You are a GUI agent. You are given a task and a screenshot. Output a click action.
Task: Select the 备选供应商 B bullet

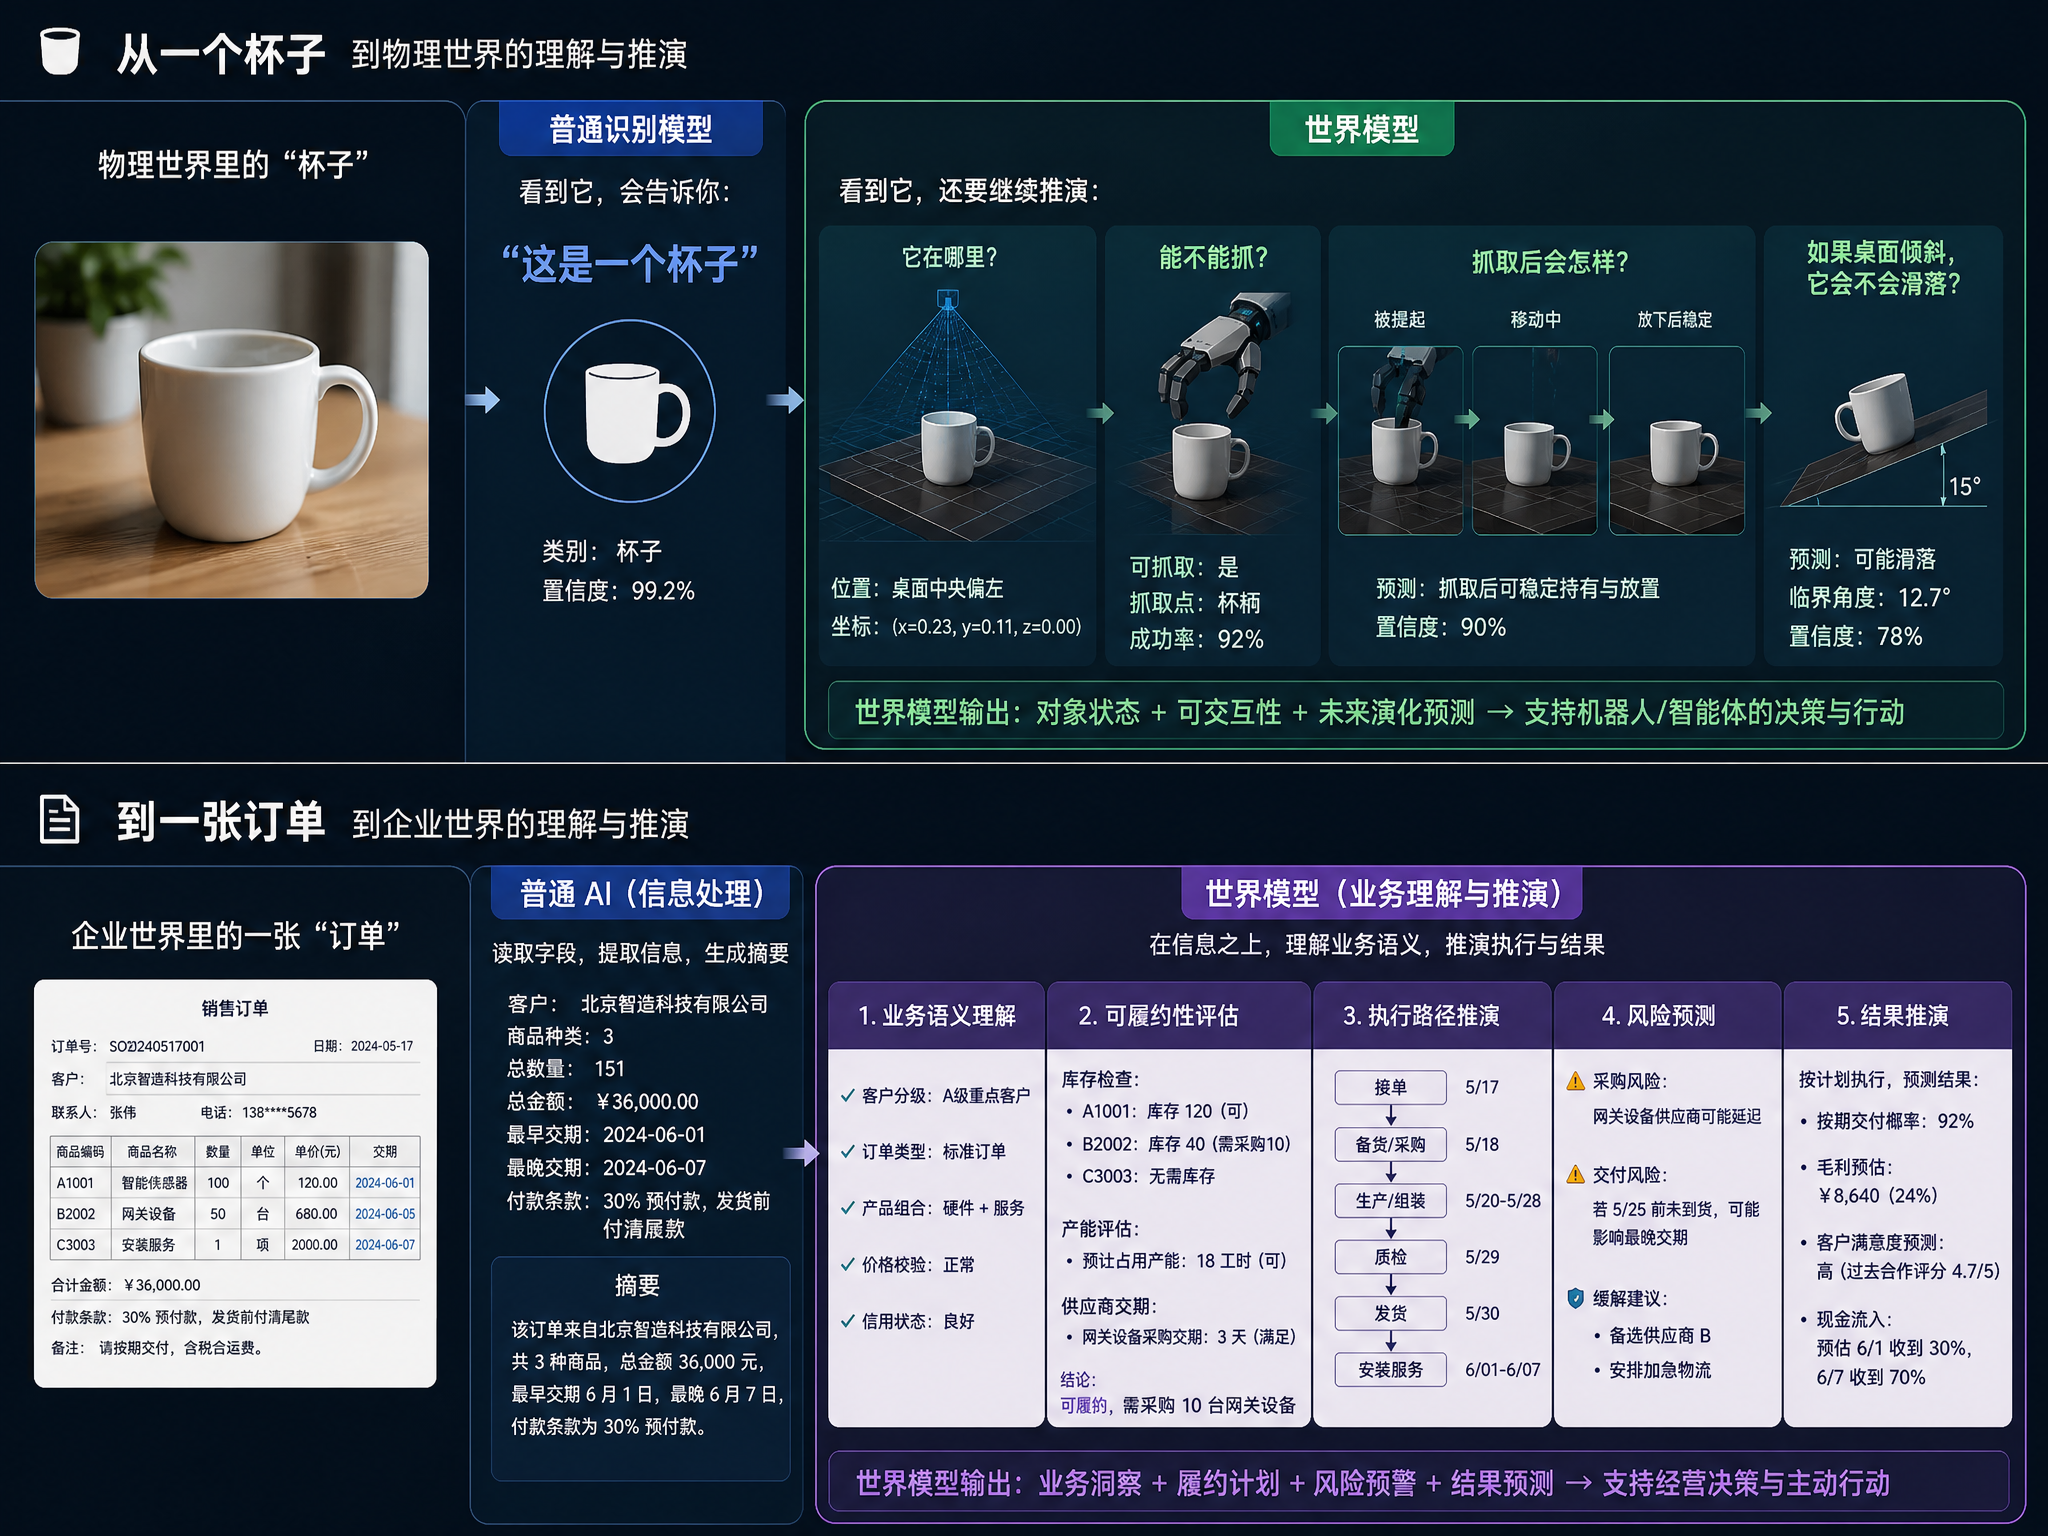coord(1652,1336)
